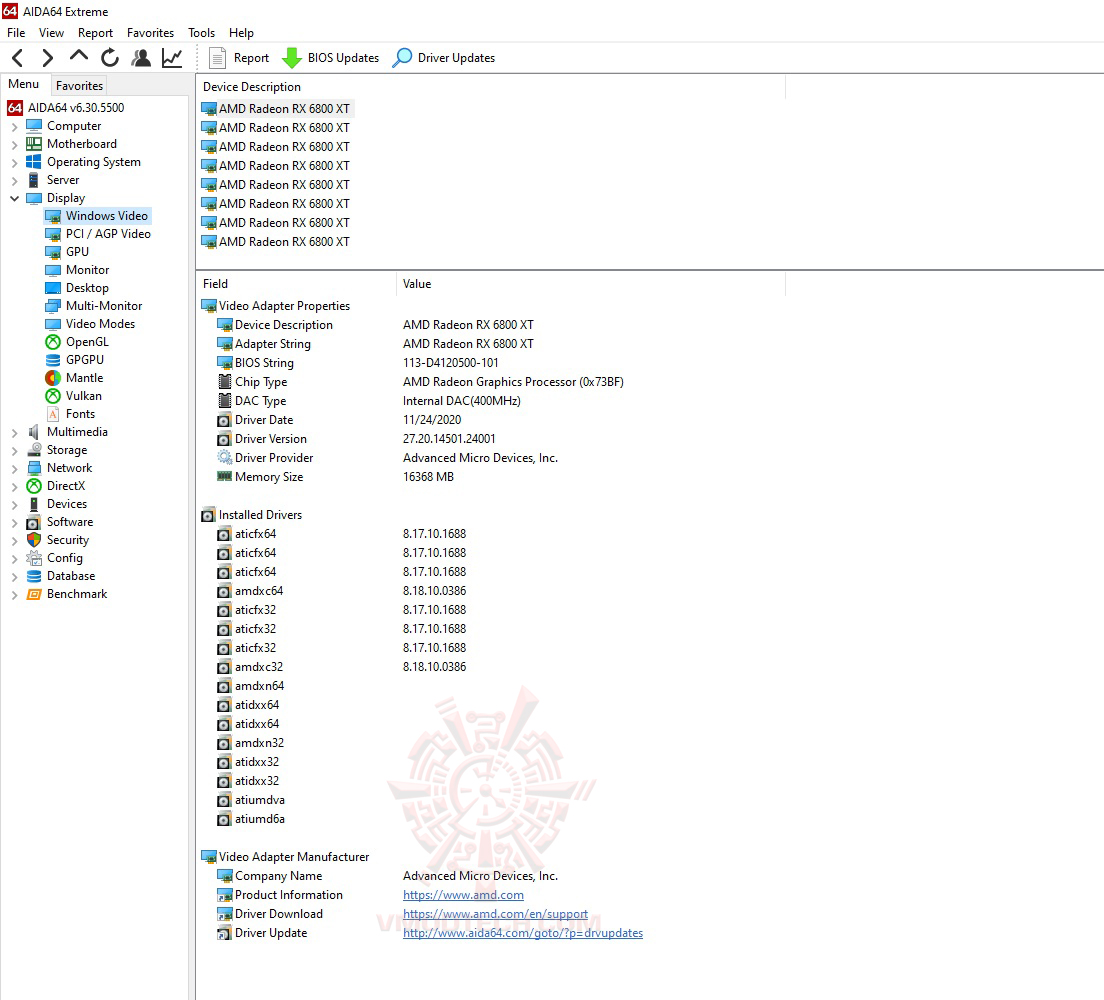Click the Device Description column header
The width and height of the screenshot is (1104, 1000).
pos(491,87)
